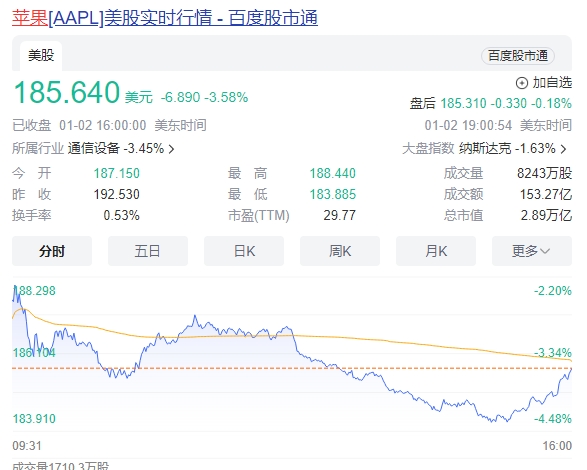Open 苹果[AAPL]美股实时行情 title link

pyautogui.click(x=165, y=18)
